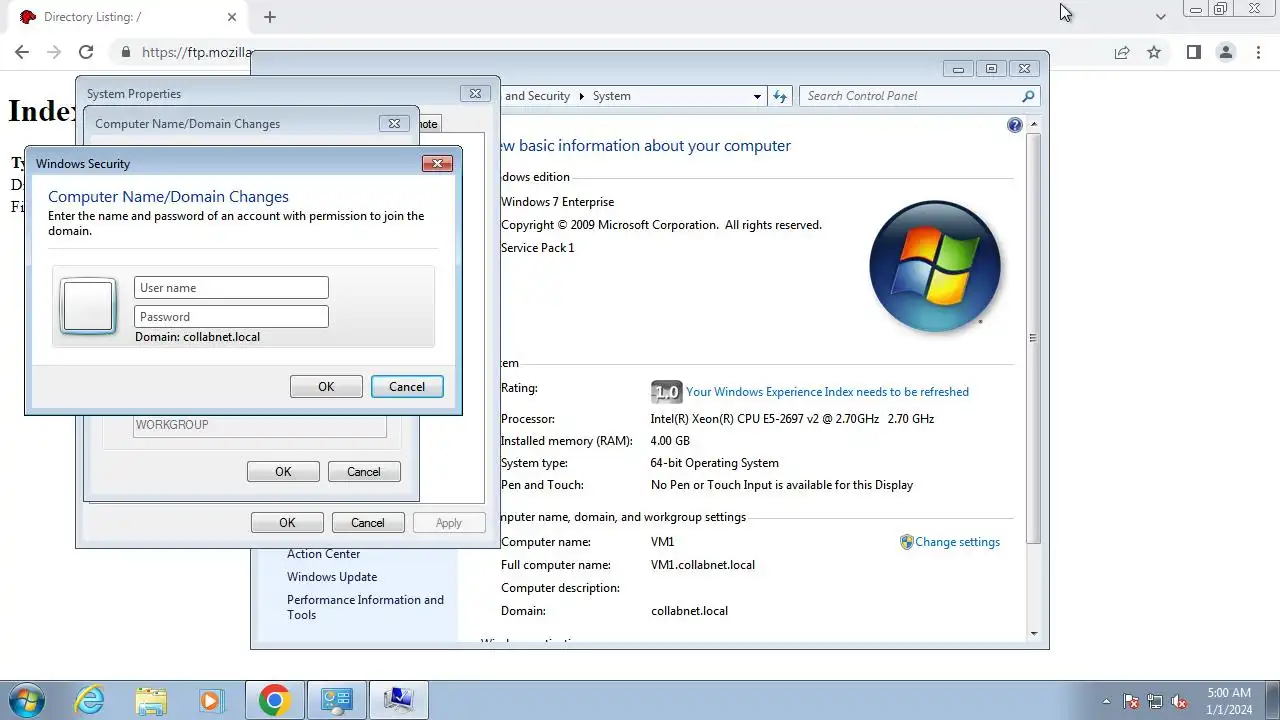Image resolution: width=1280 pixels, height=720 pixels.
Task: Open Windows Media Player from taskbar
Action: pyautogui.click(x=211, y=700)
